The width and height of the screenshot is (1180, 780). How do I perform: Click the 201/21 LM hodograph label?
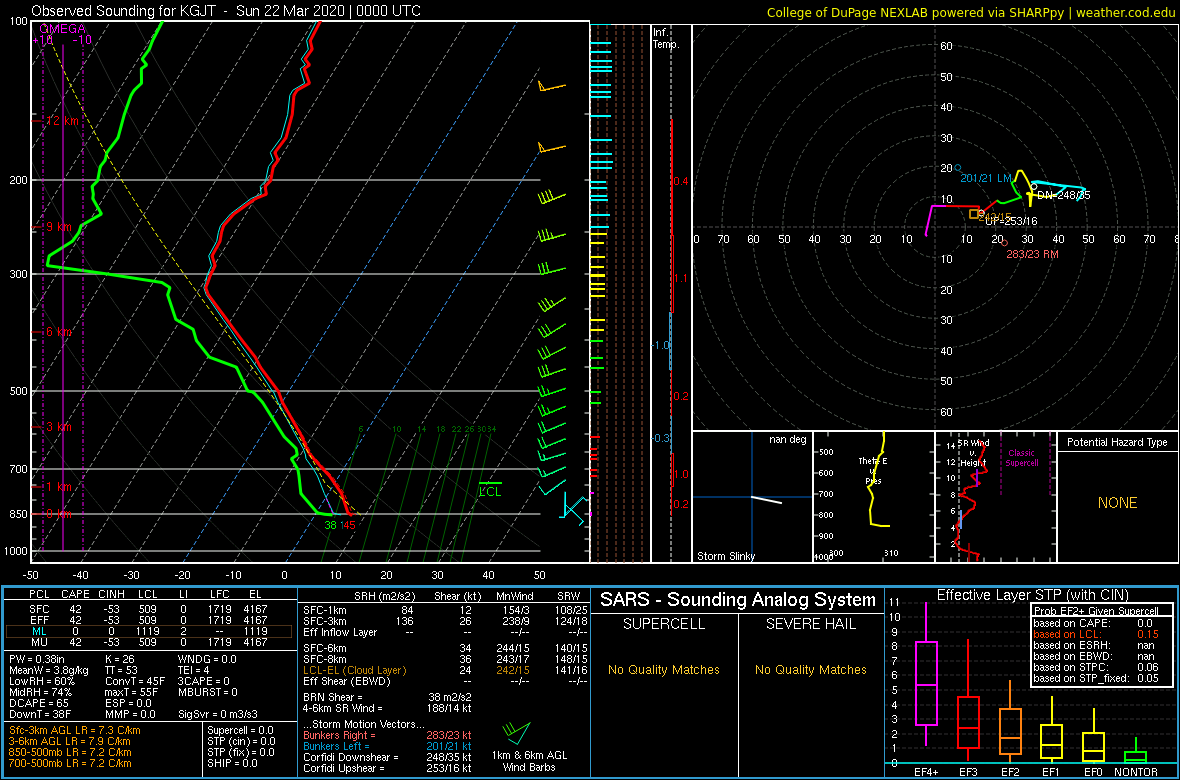pos(986,178)
